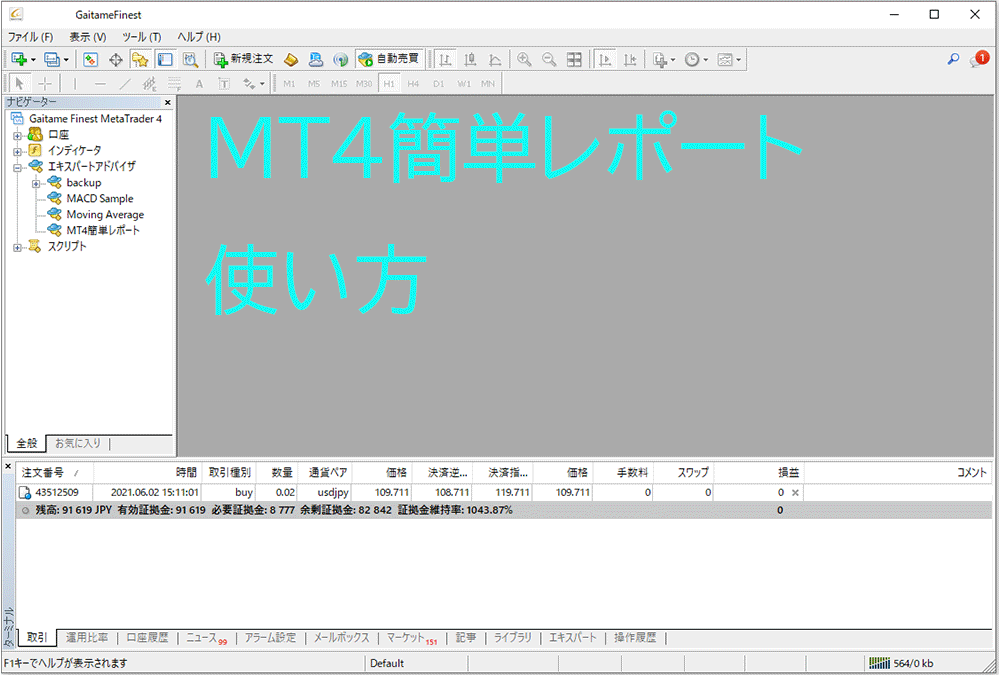1000x675 pixels.
Task: Open the Strategy Tester magnifier icon
Action: tap(189, 60)
